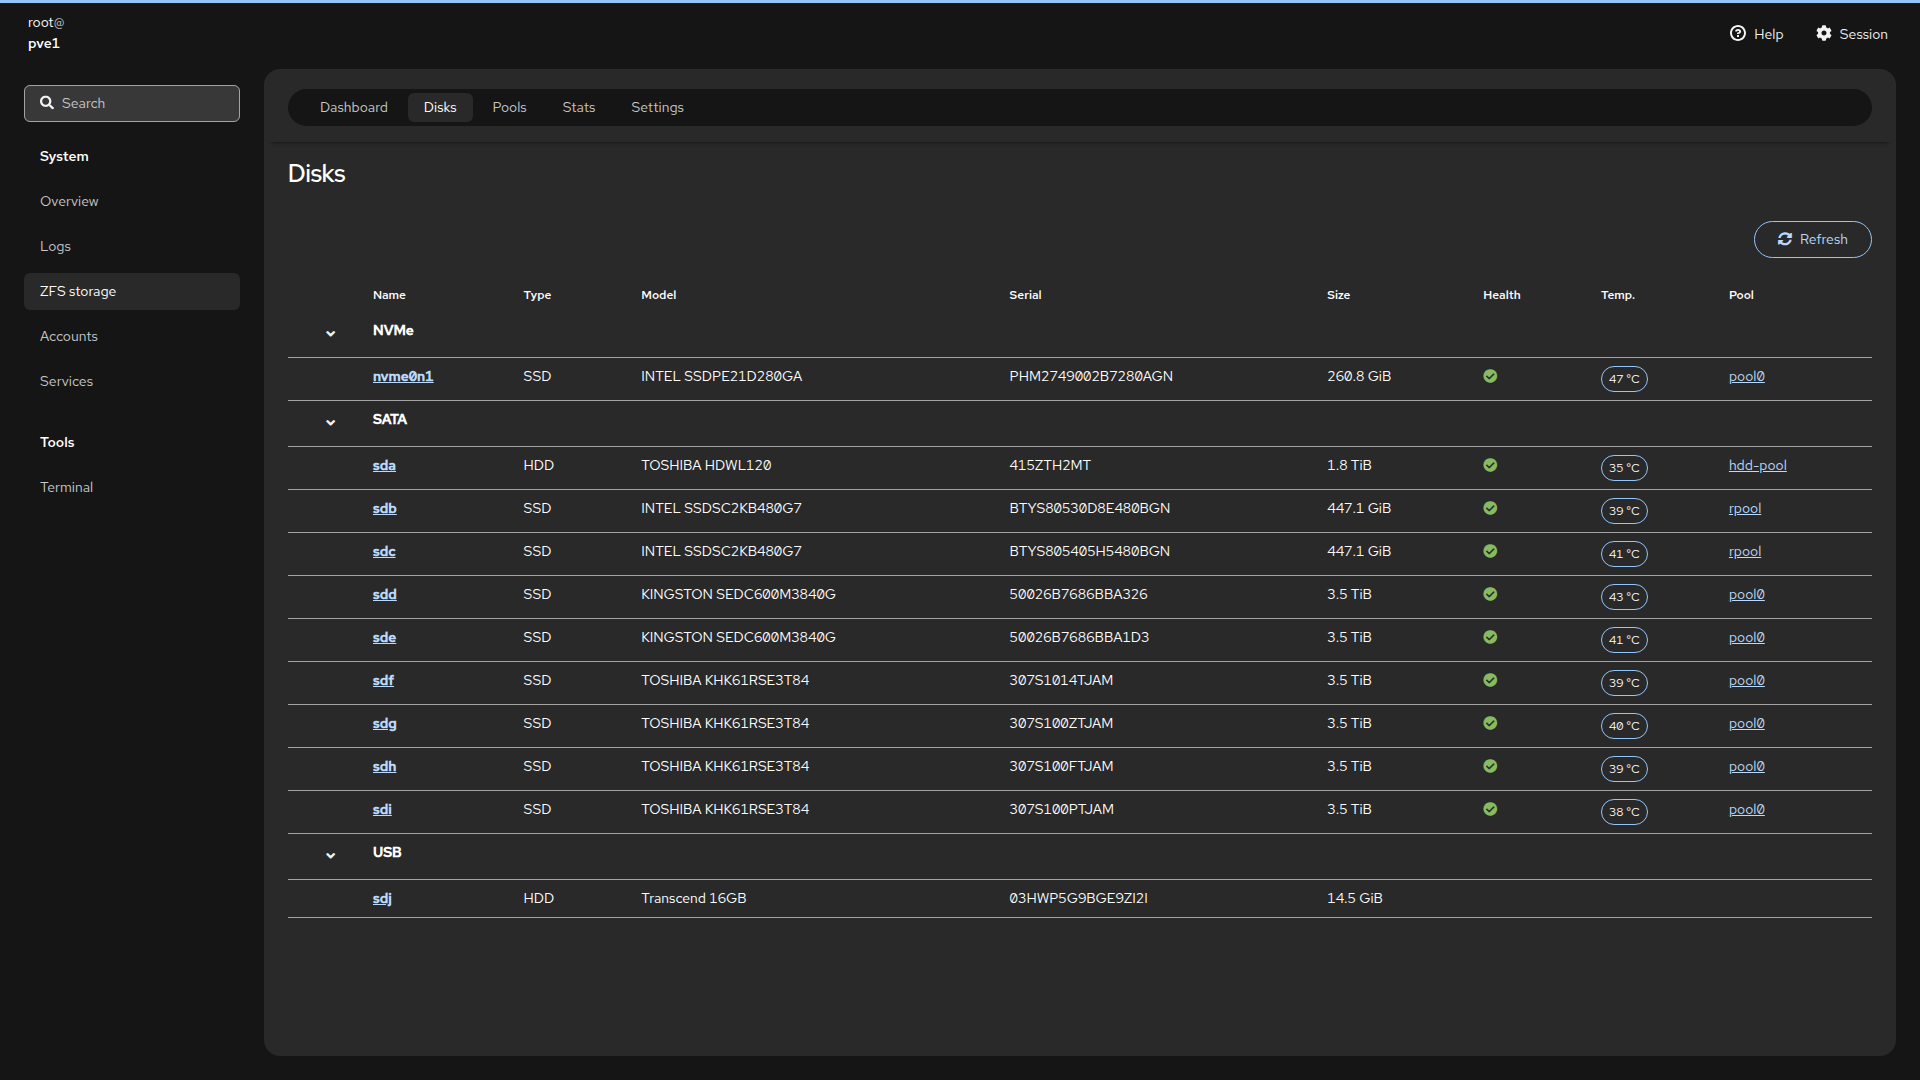Viewport: 1920px width, 1080px height.
Task: Collapse the NVMe disk group
Action: coord(330,333)
